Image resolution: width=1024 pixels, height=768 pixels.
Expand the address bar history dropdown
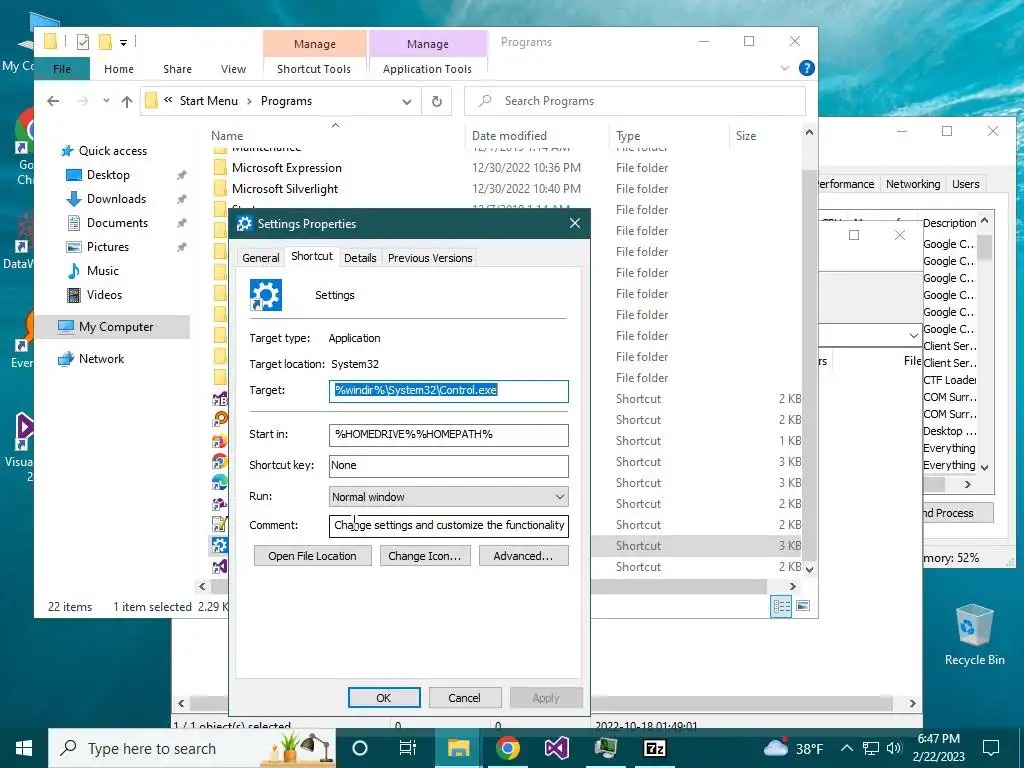(x=407, y=101)
